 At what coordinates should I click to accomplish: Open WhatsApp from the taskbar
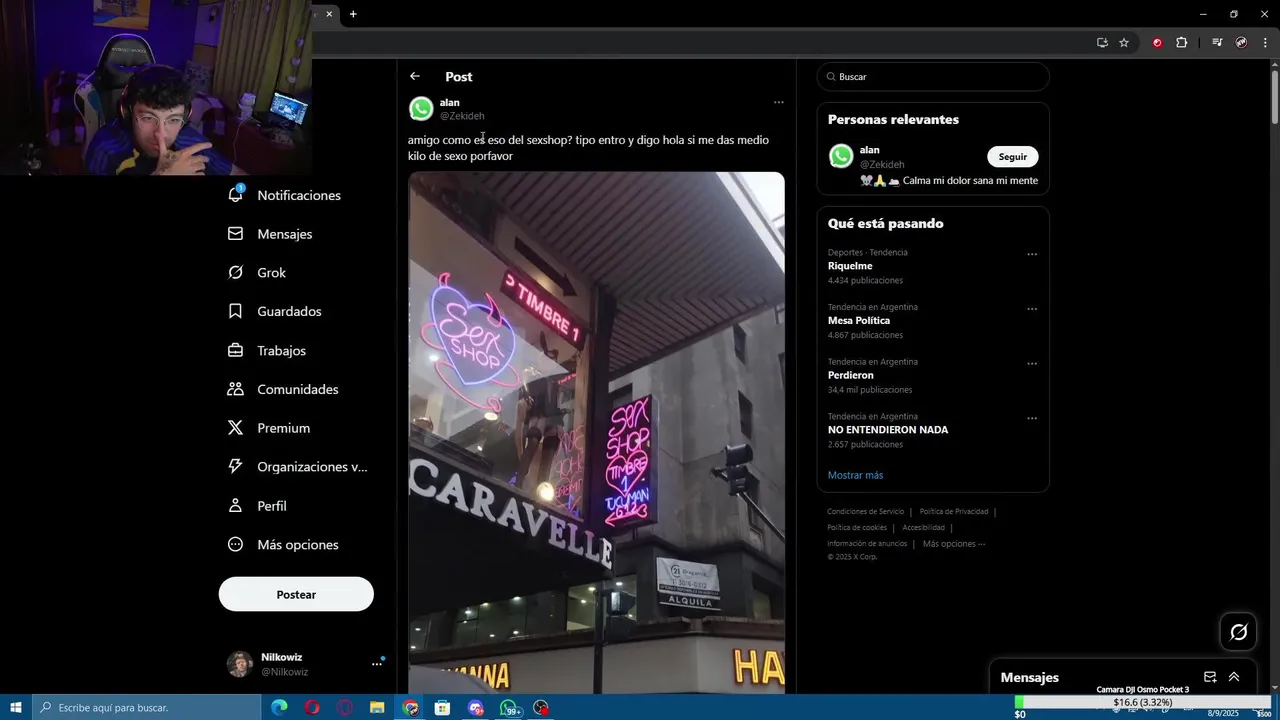pos(508,708)
